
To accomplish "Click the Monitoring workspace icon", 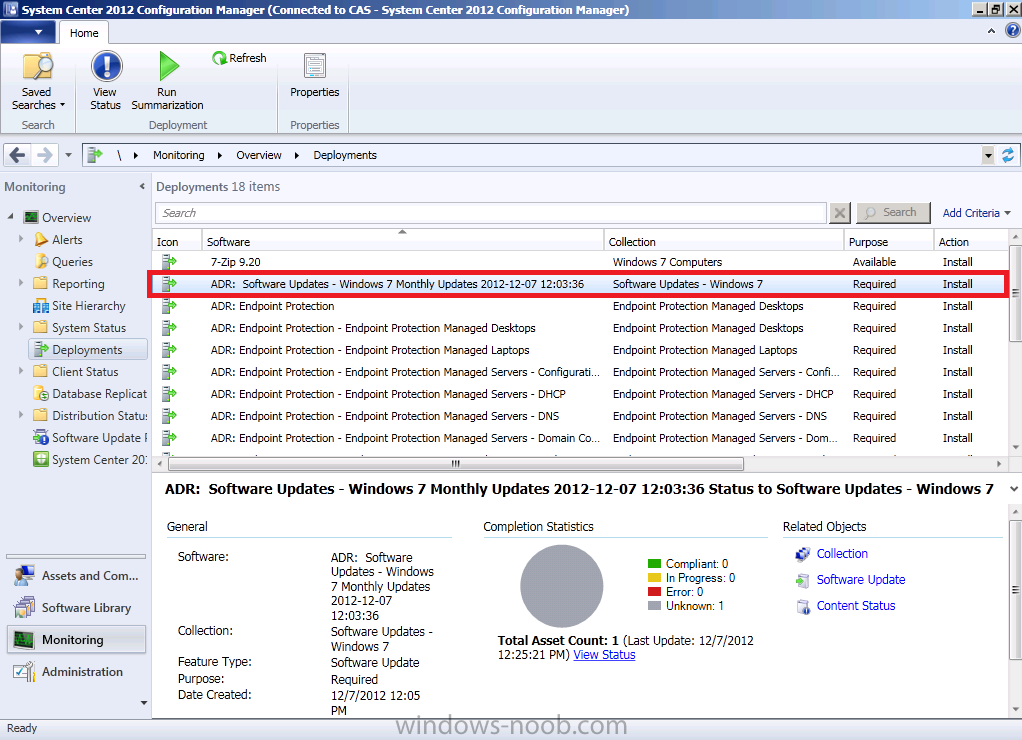I will [25, 640].
